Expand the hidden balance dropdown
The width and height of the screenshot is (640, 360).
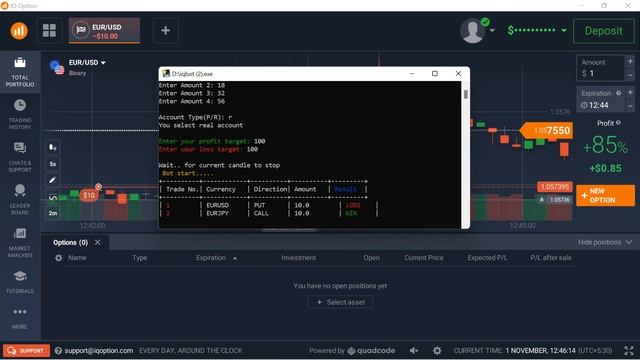pyautogui.click(x=564, y=31)
